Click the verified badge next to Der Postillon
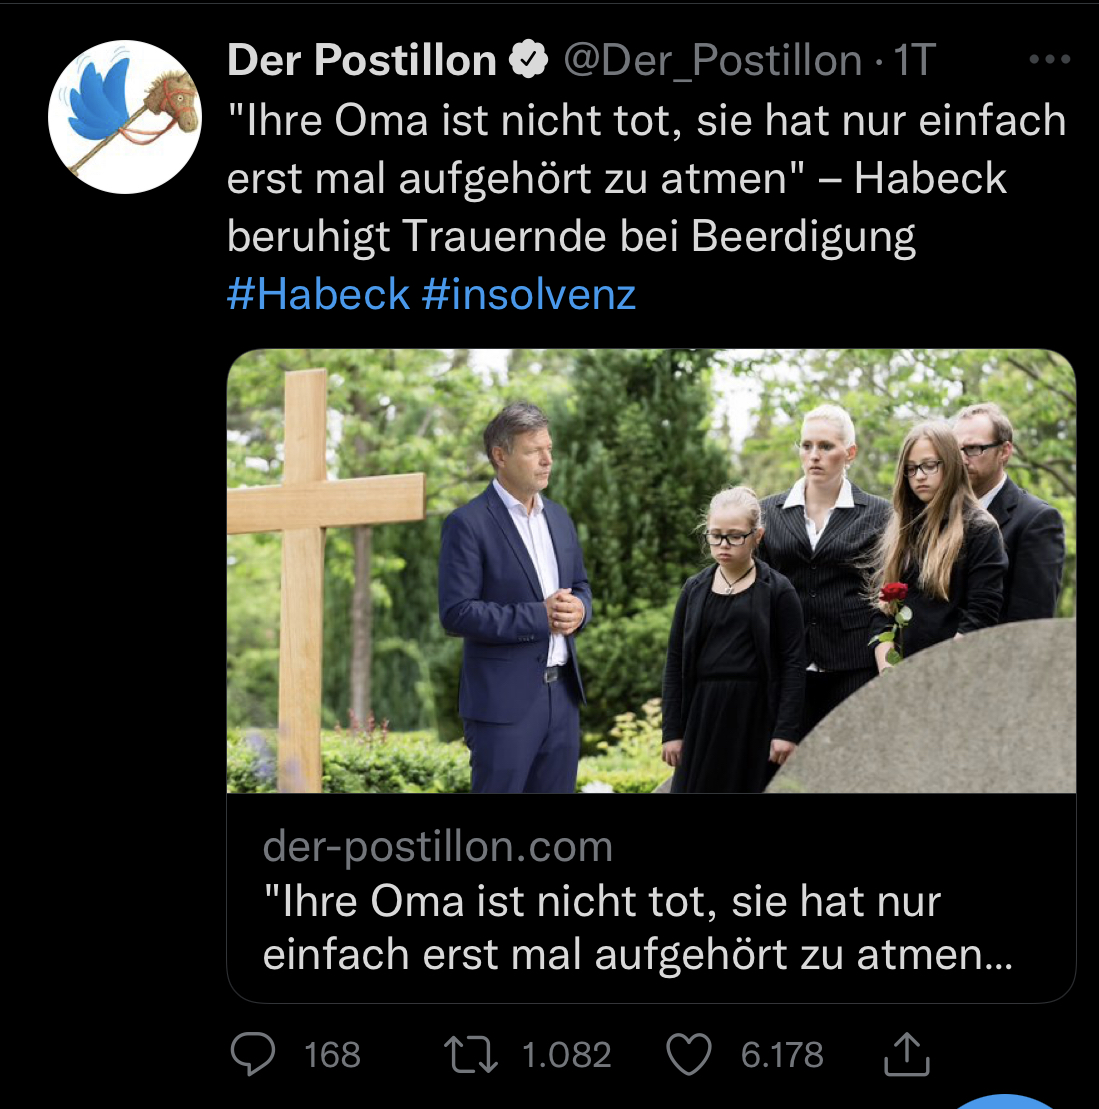This screenshot has height=1109, width=1099. coord(529,61)
